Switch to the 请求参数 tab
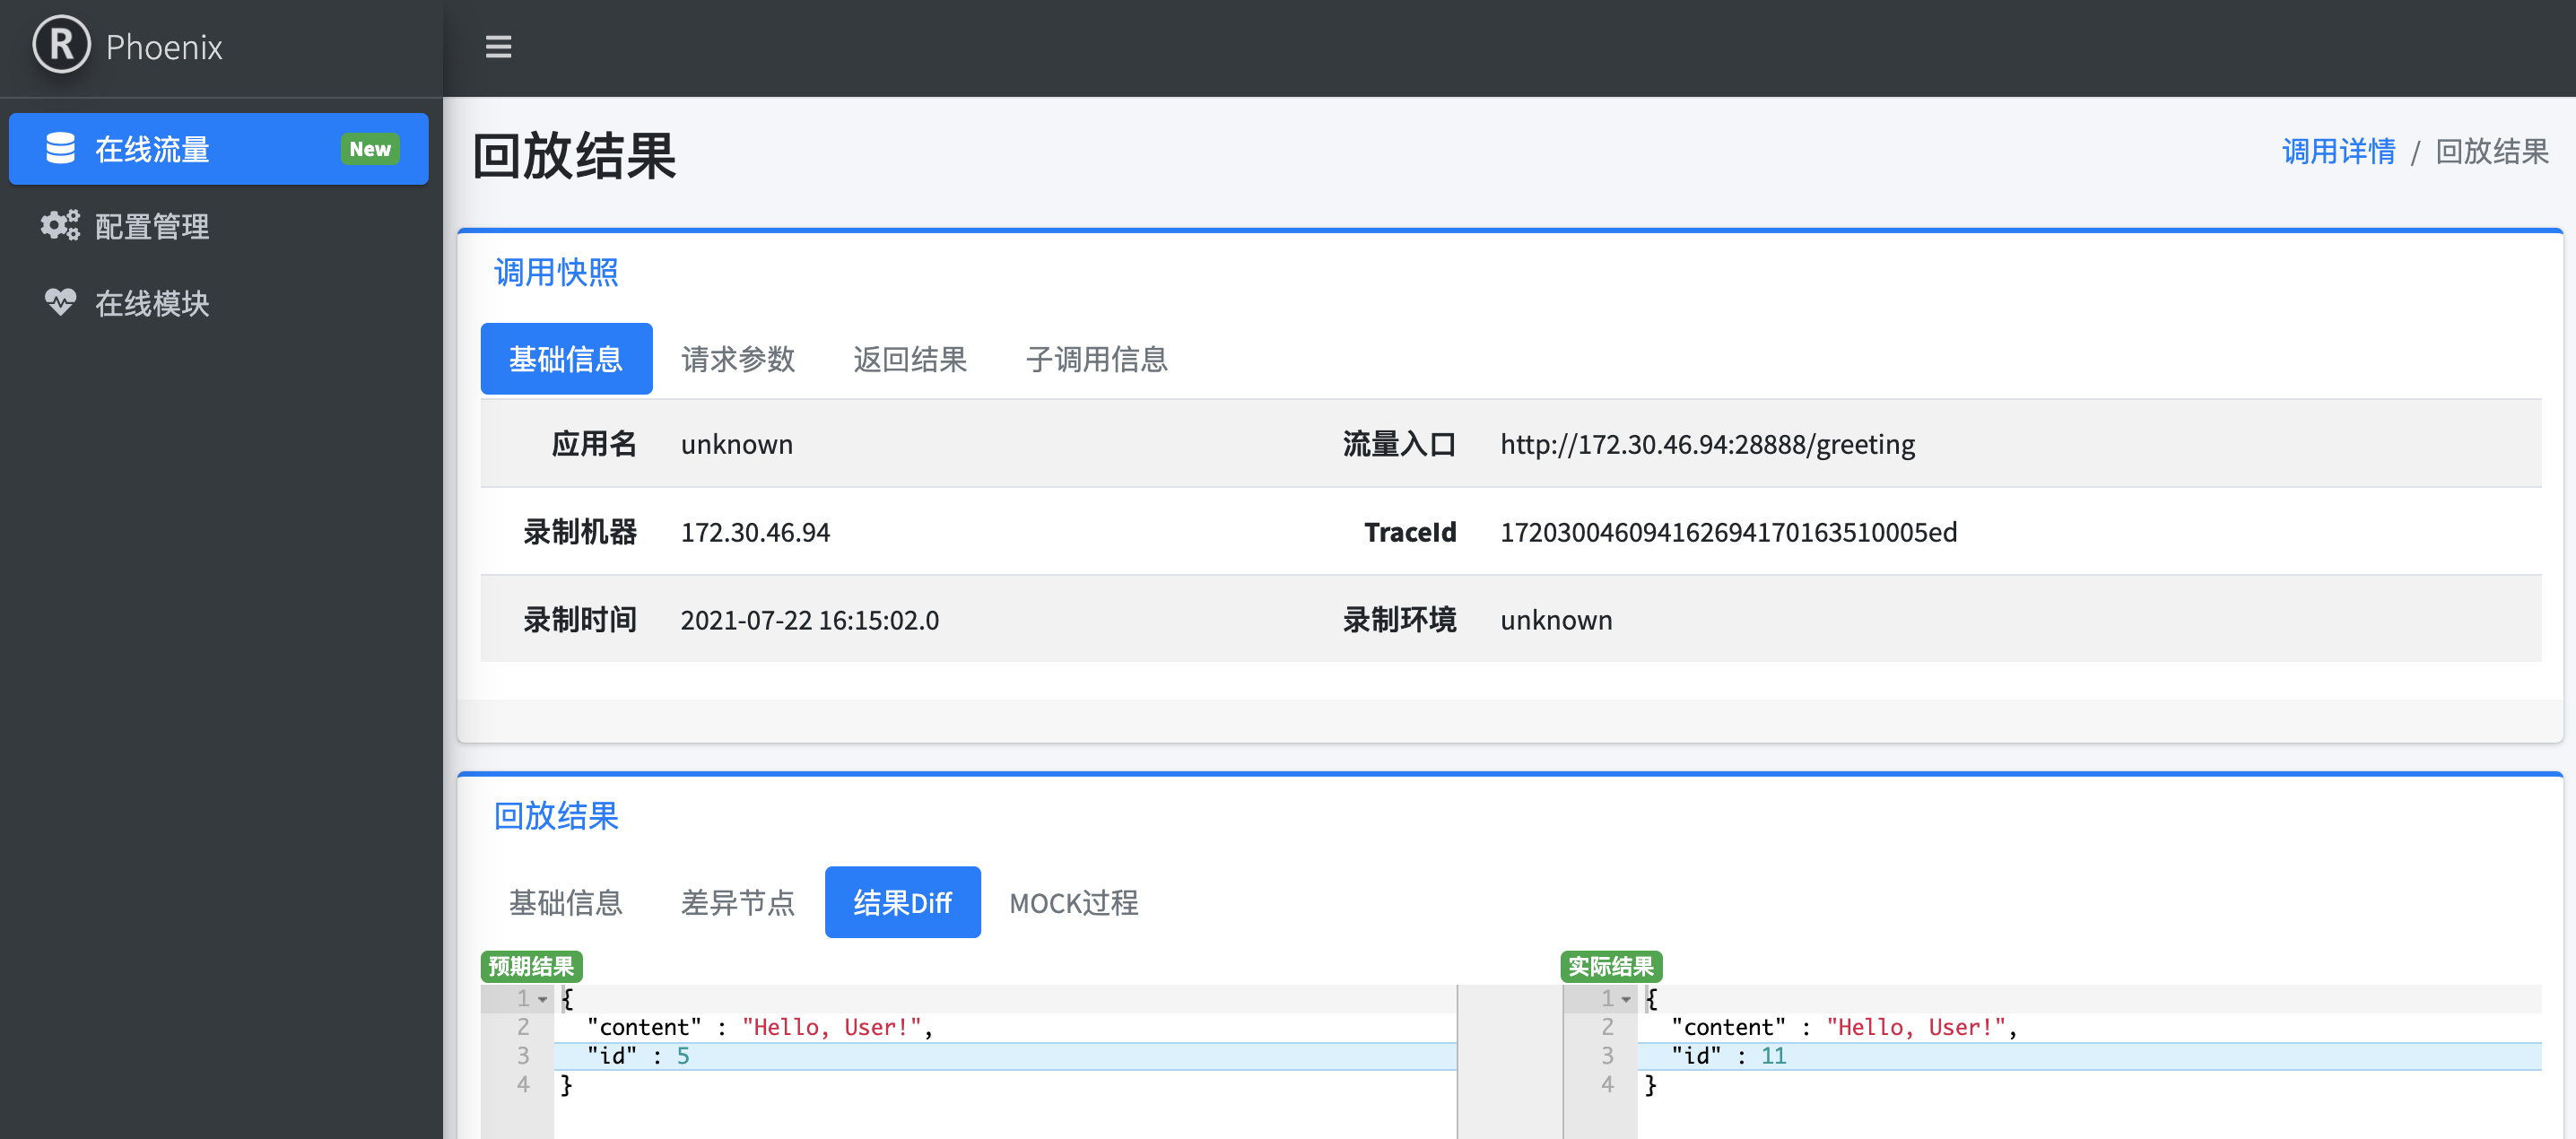 [737, 358]
